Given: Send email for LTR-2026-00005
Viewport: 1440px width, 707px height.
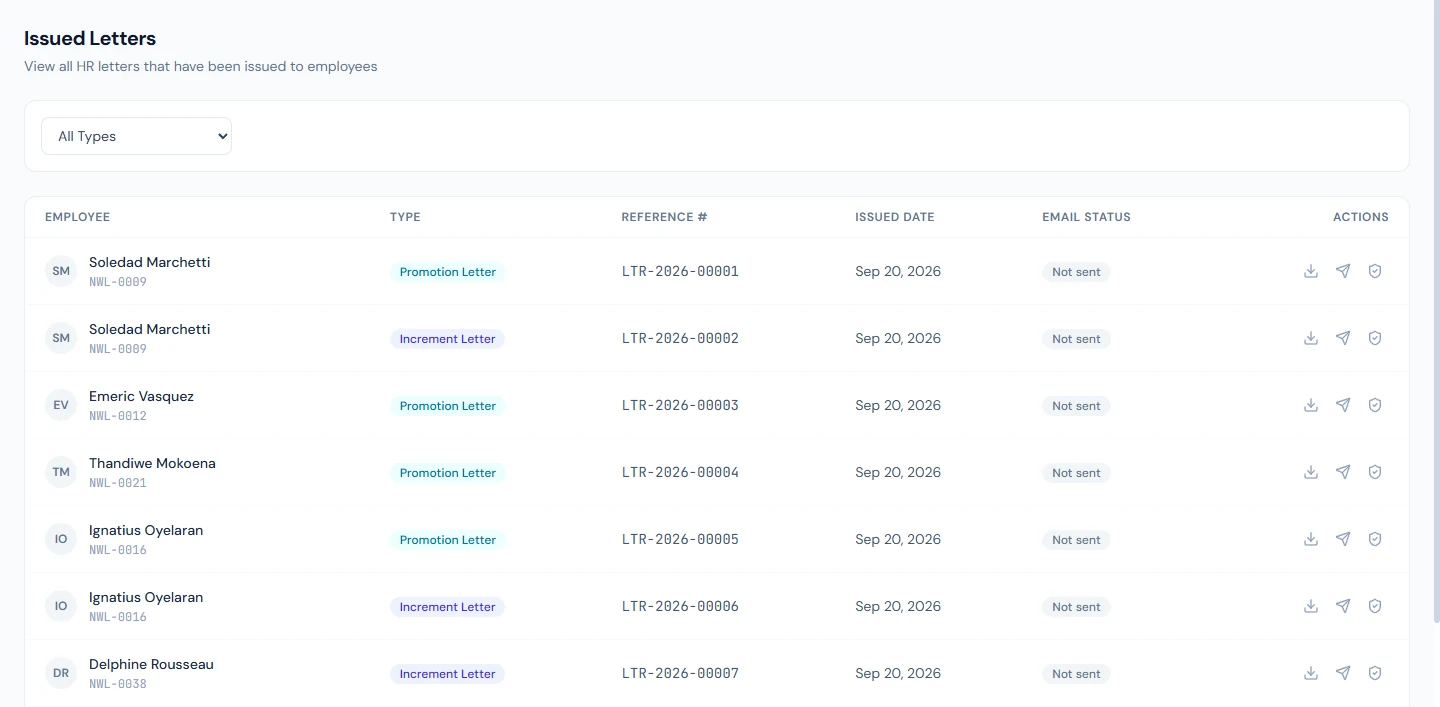Looking at the screenshot, I should tap(1343, 539).
